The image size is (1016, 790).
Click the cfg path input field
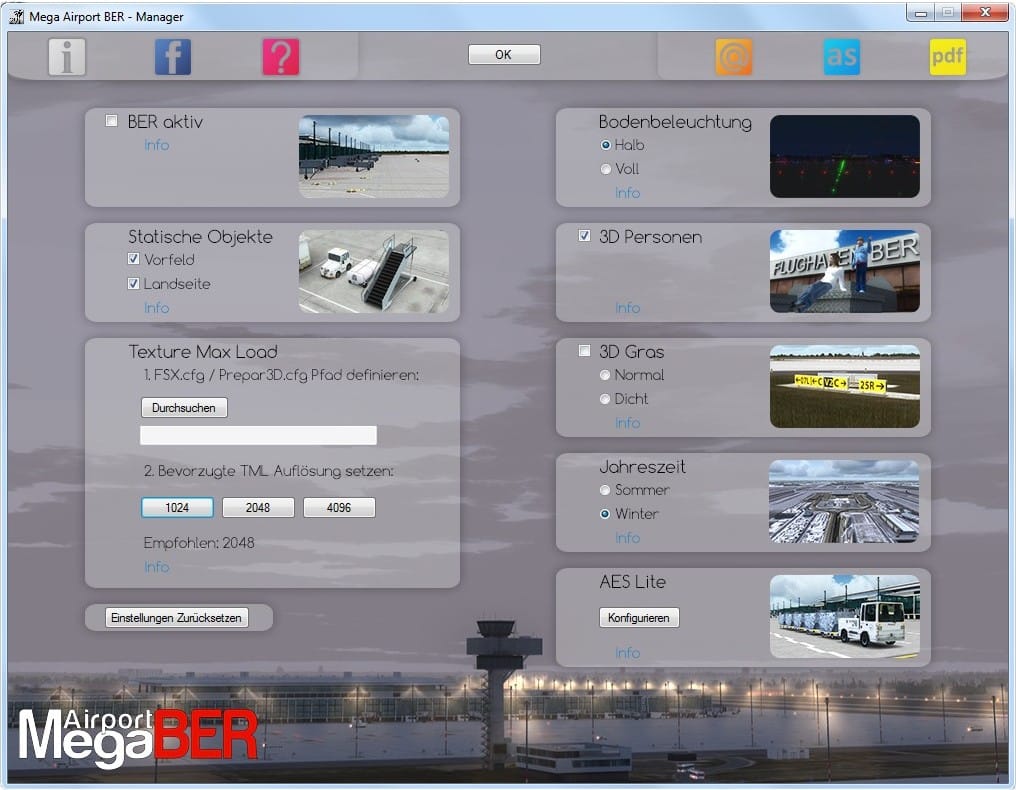pyautogui.click(x=258, y=435)
